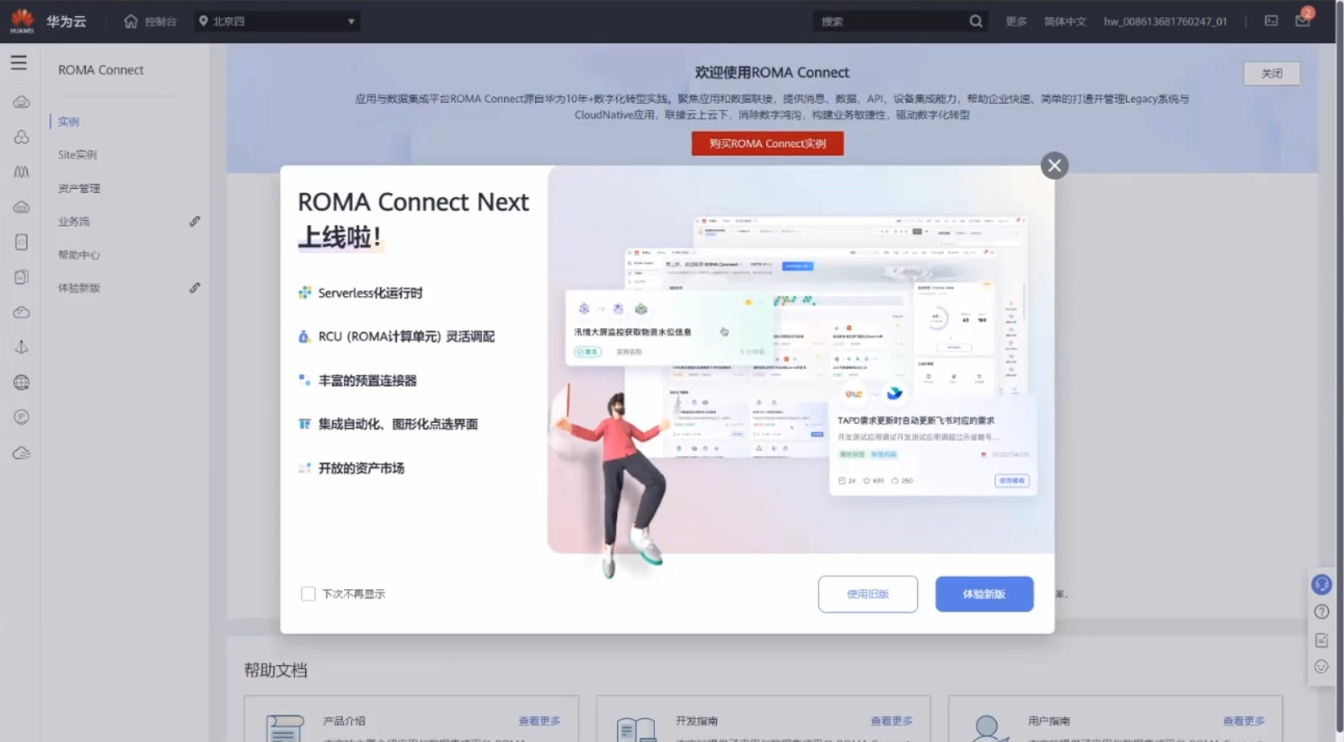Click the three-circles cluster sidebar icon
The image size is (1344, 742).
[21, 137]
